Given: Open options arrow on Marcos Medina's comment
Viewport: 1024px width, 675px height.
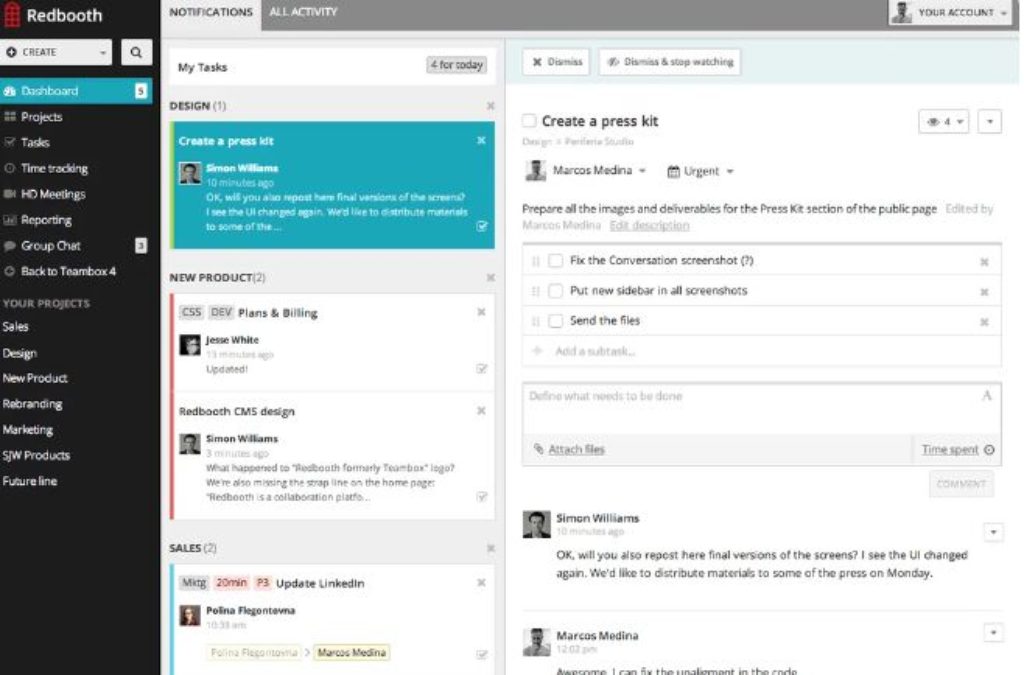Looking at the screenshot, I should pyautogui.click(x=993, y=633).
